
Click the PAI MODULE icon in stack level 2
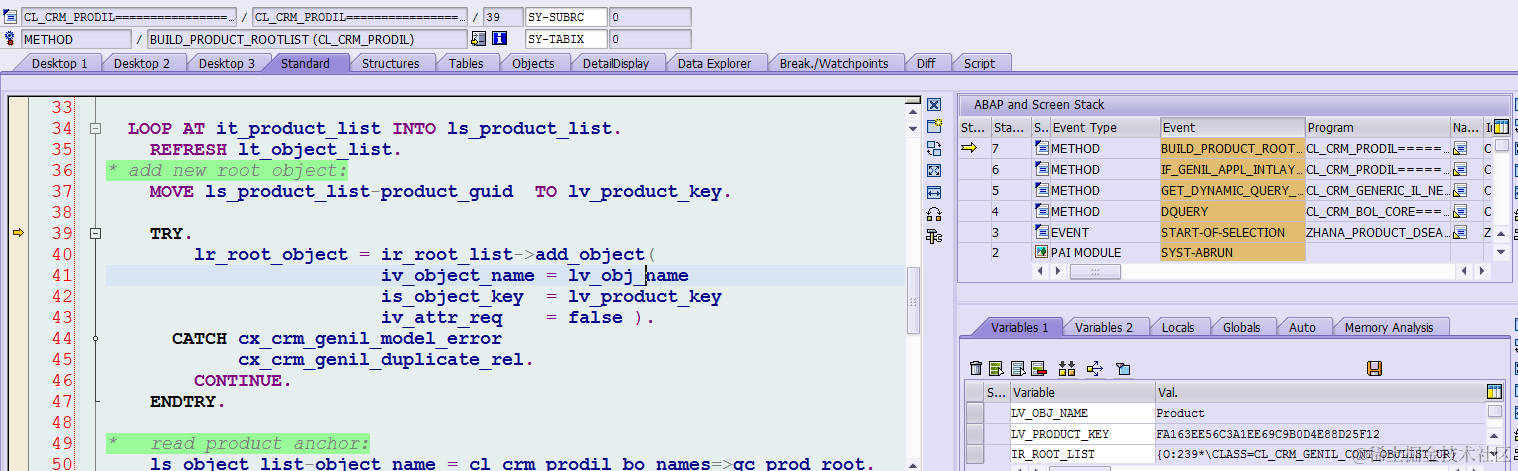point(1041,253)
